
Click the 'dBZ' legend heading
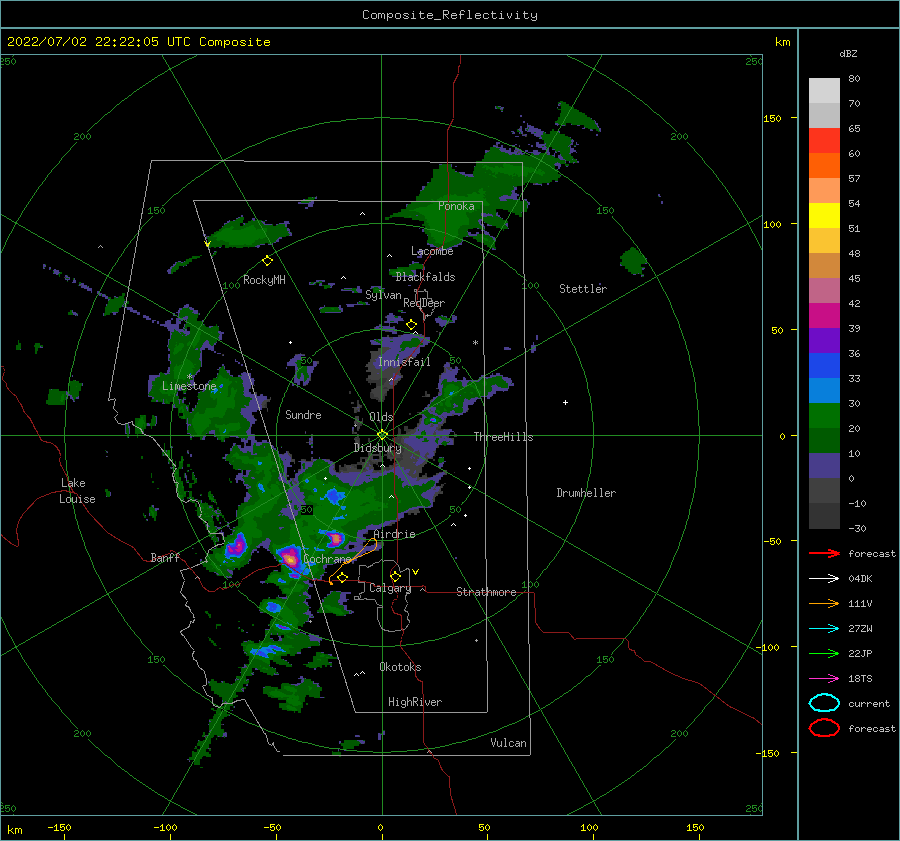tap(848, 53)
